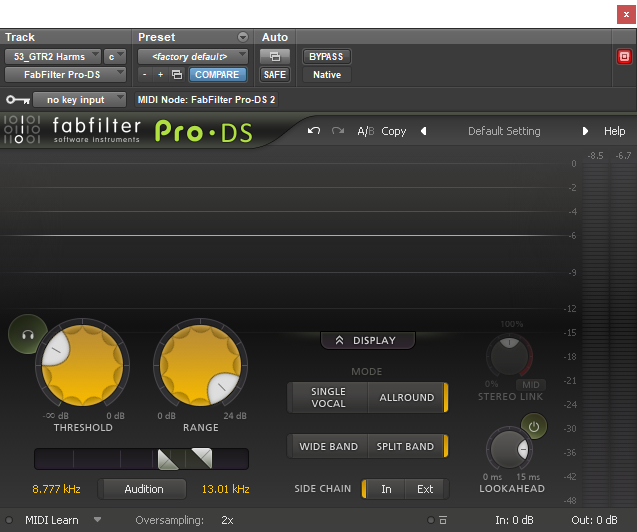This screenshot has height=532, width=637.
Task: Click the In: 0 dB readout
Action: 514,520
